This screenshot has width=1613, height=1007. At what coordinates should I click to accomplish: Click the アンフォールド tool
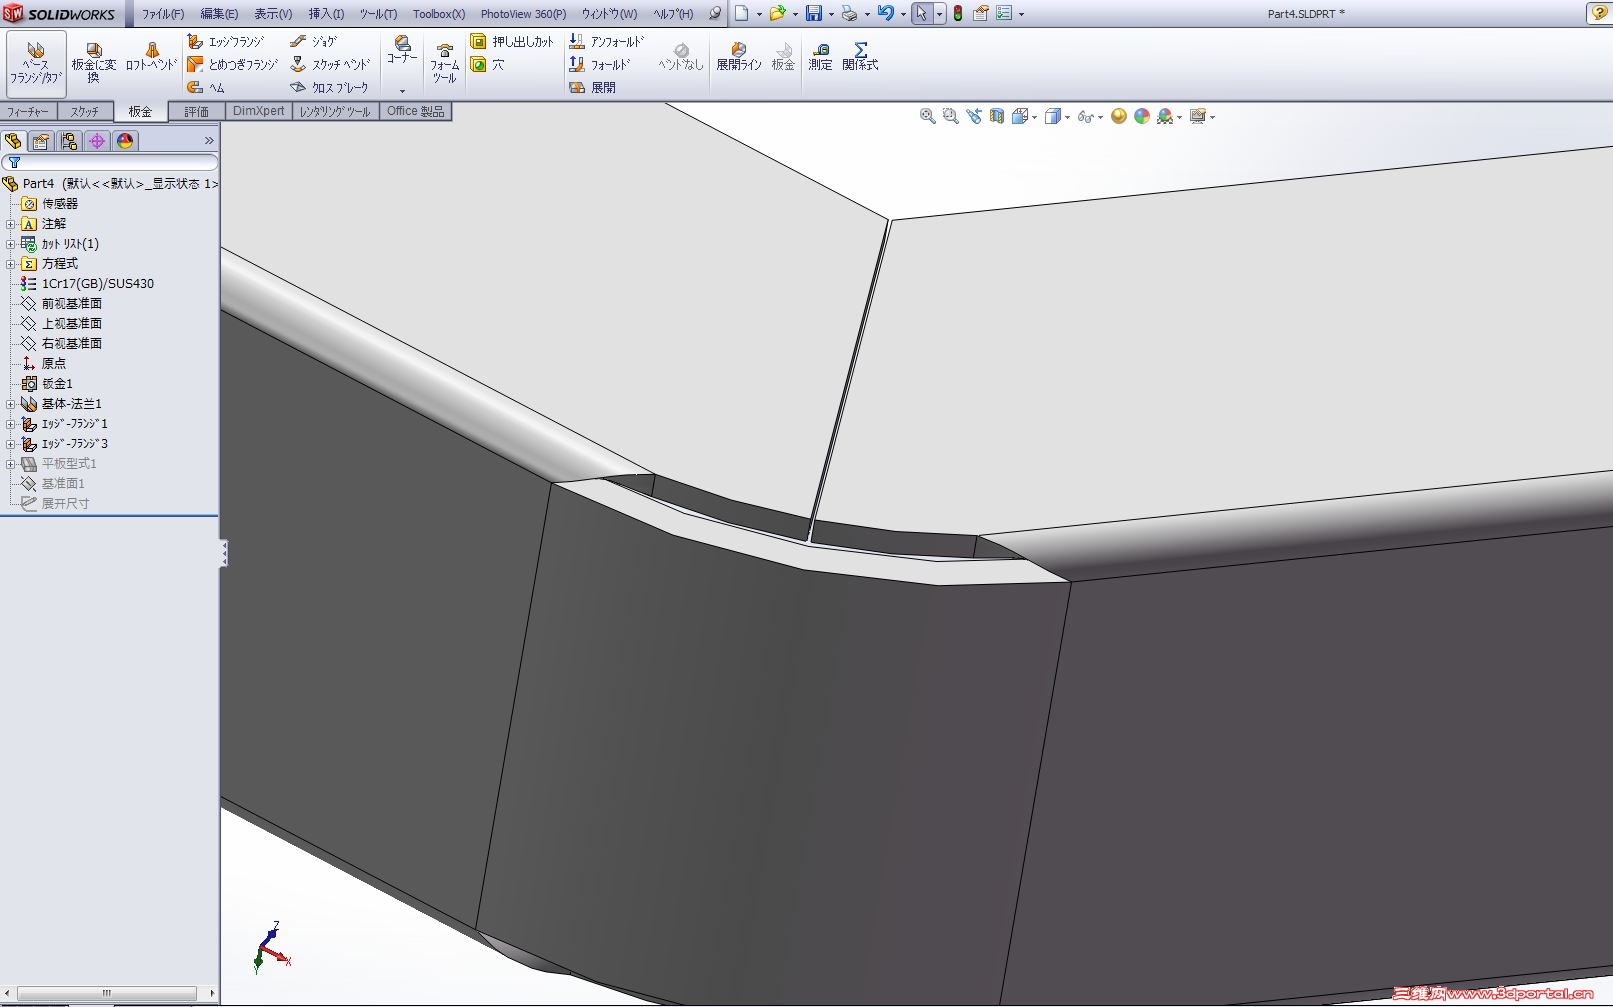(606, 42)
